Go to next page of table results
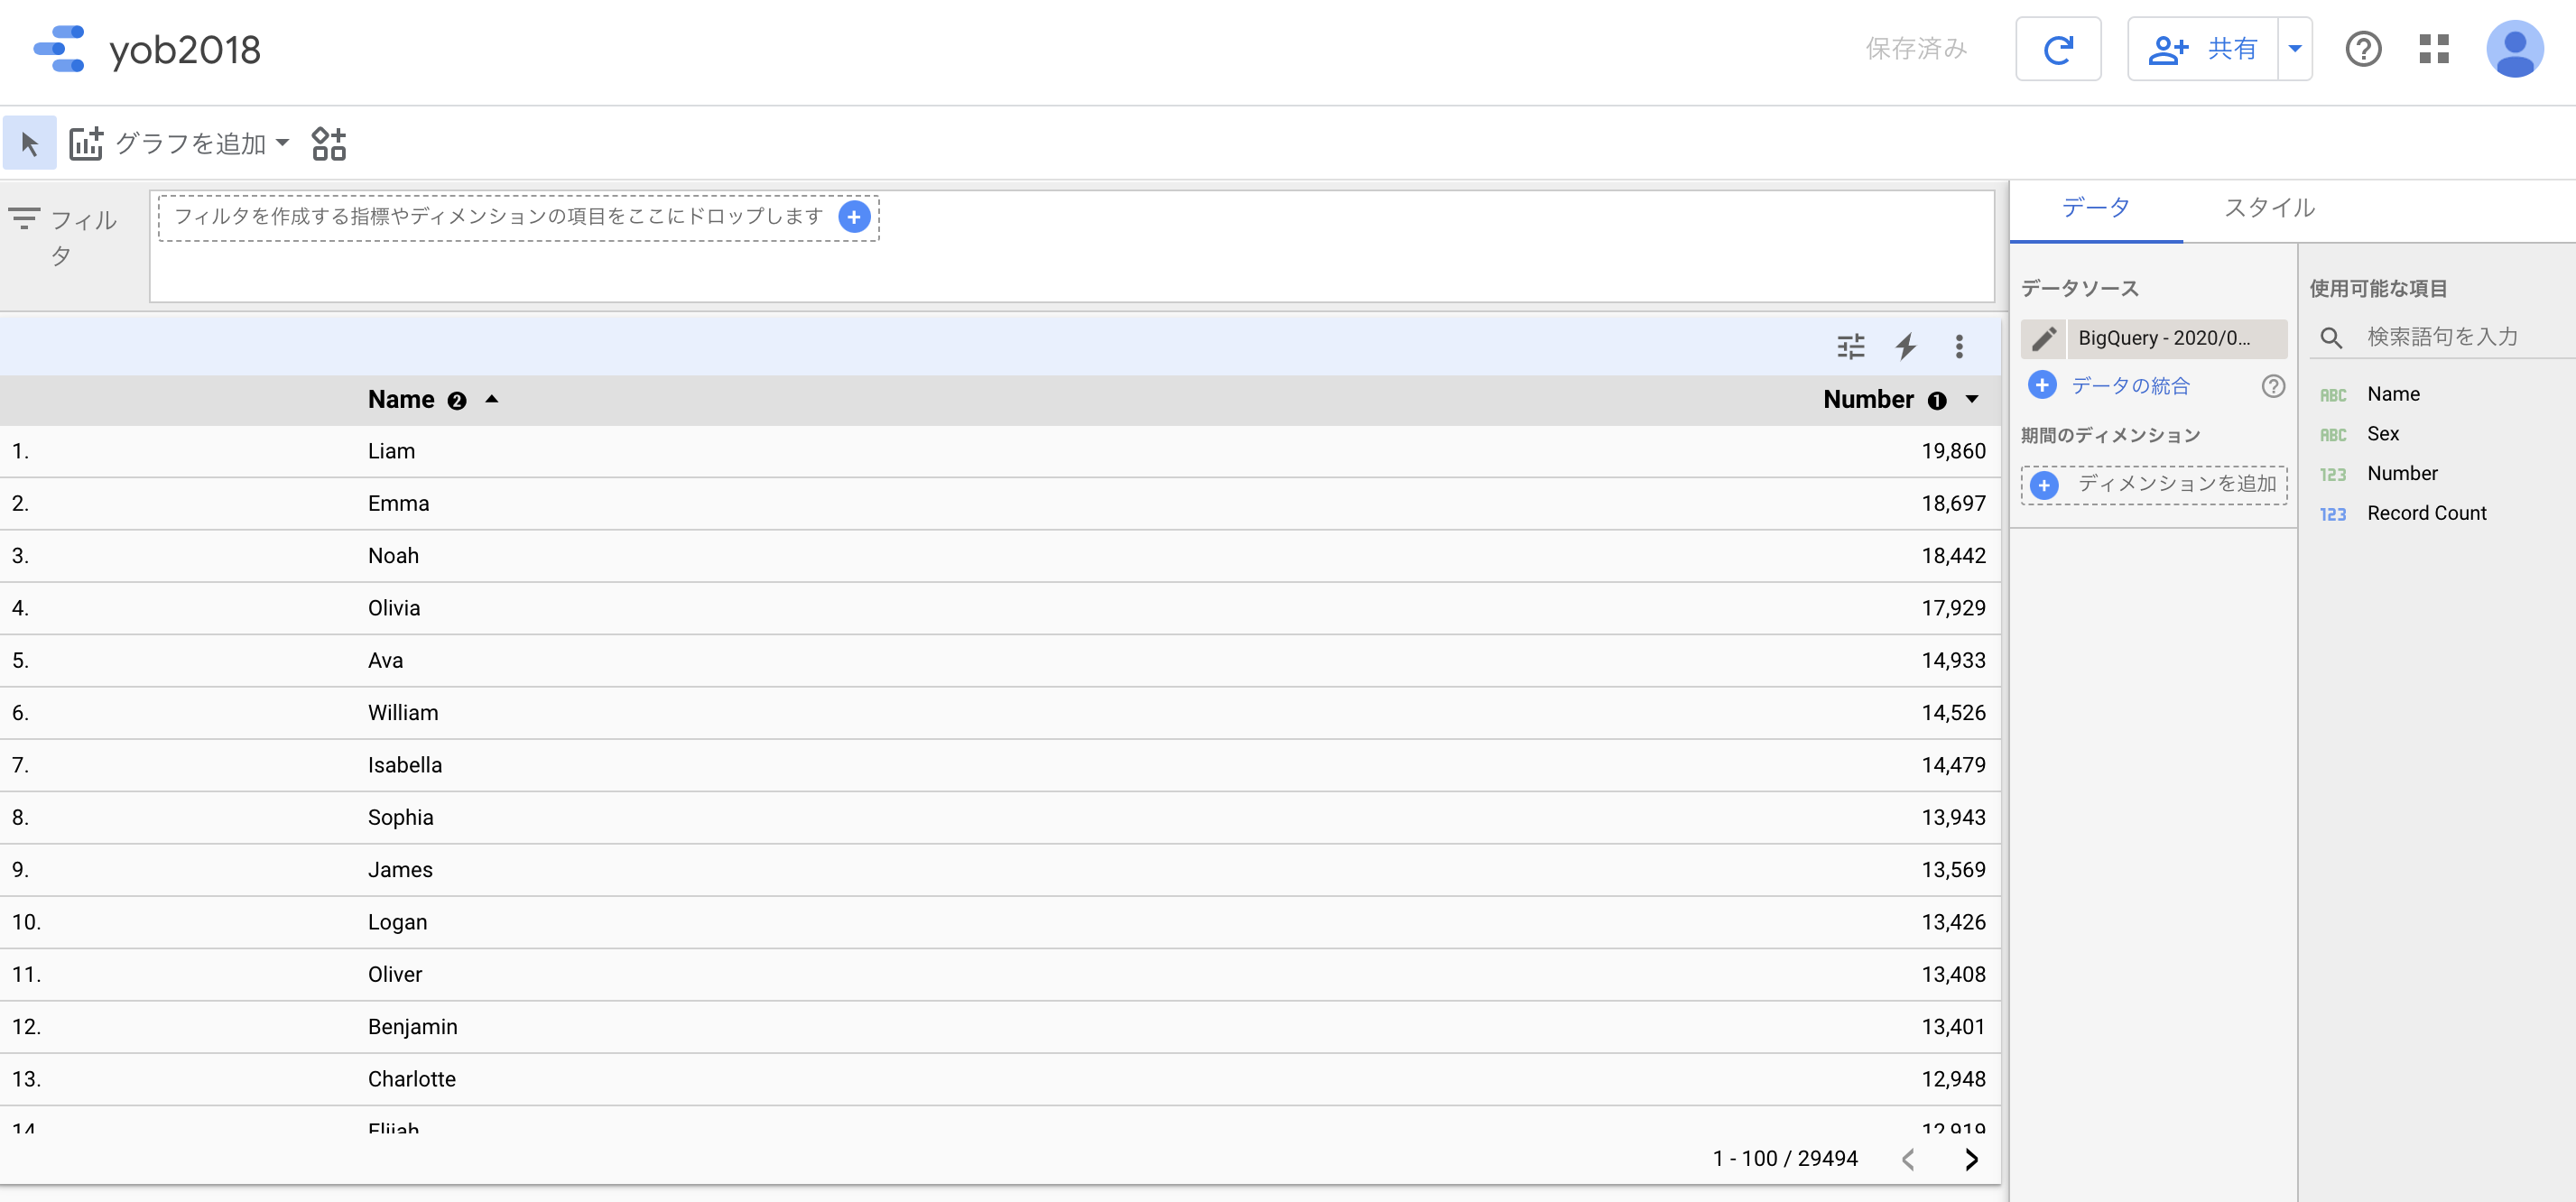The height and width of the screenshot is (1202, 2576). 1970,1159
